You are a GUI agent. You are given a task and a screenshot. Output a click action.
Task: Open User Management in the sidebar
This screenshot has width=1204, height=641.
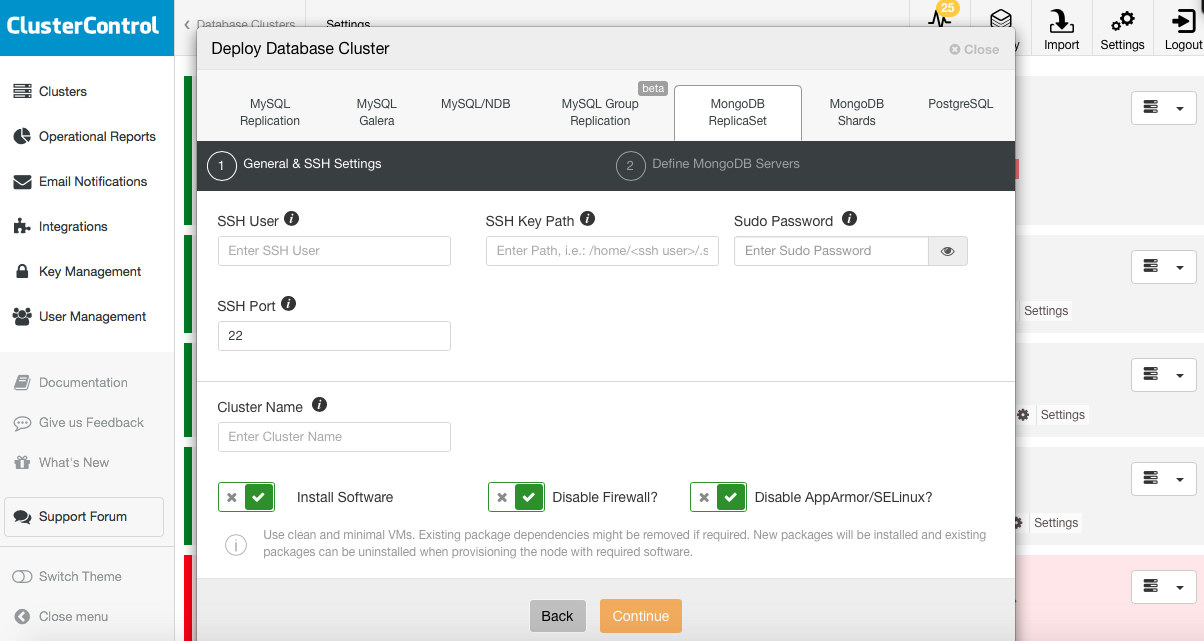pos(80,317)
